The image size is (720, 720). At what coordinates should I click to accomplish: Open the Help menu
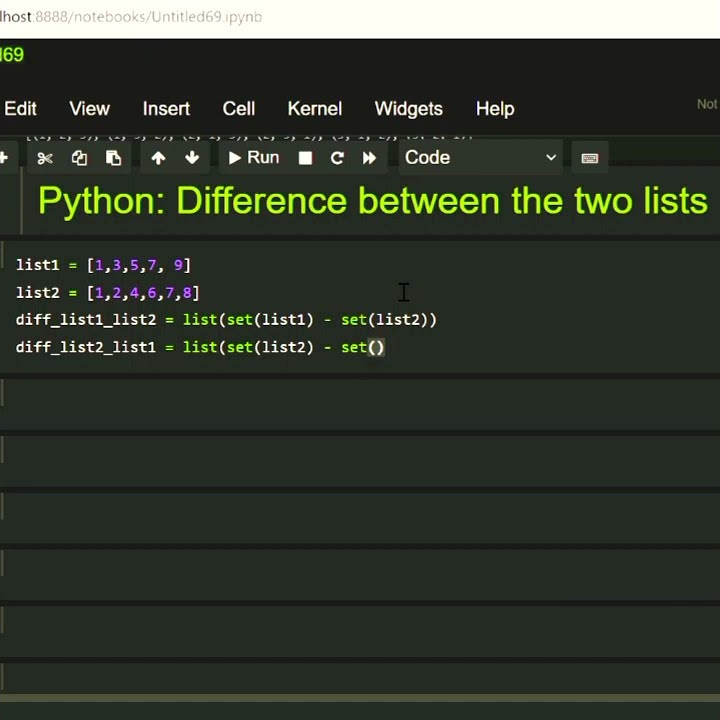tap(495, 109)
